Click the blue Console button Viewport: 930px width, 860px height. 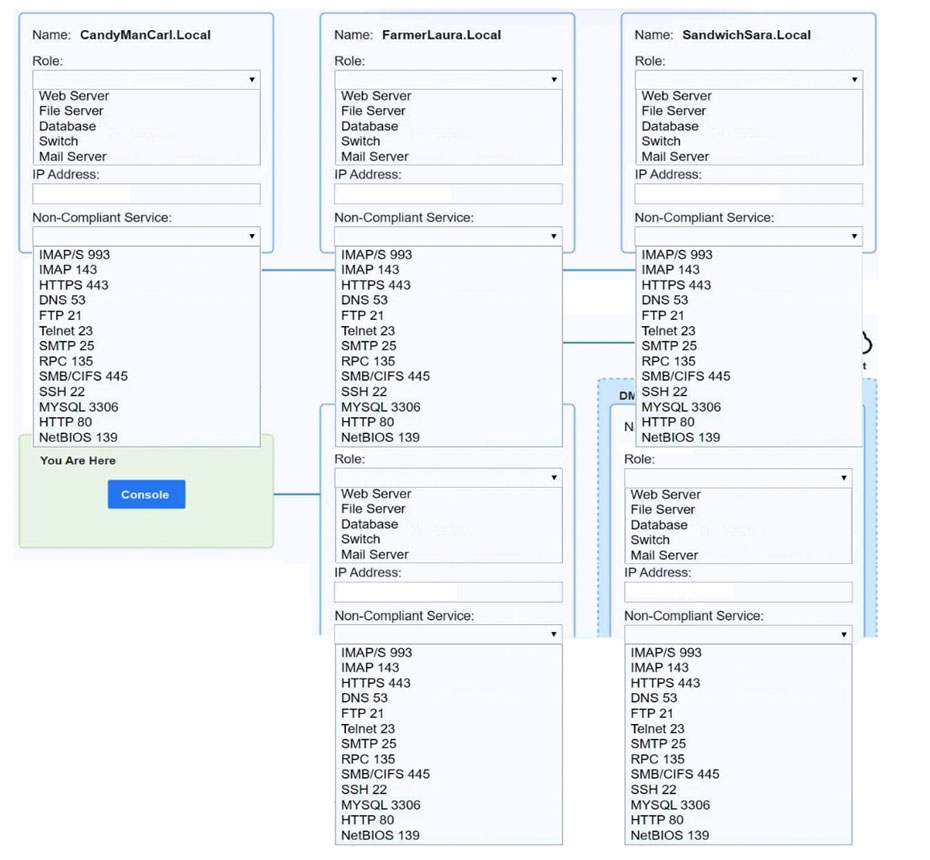(146, 495)
